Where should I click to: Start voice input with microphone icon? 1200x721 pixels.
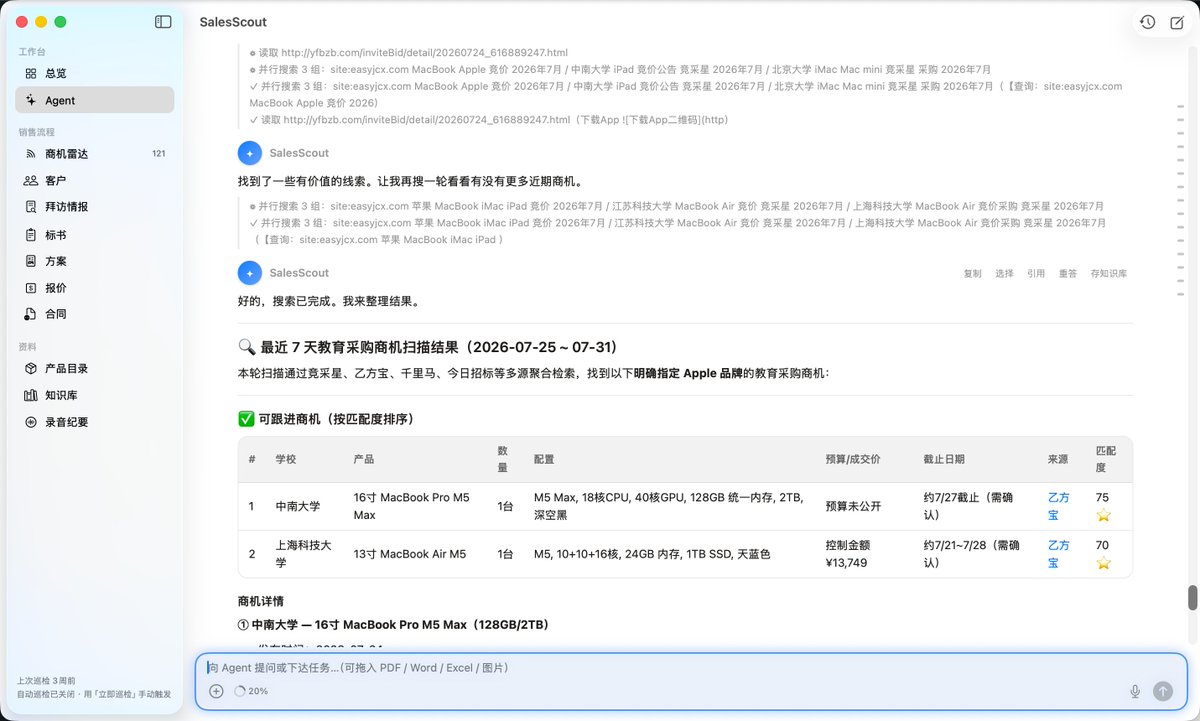click(x=1135, y=691)
